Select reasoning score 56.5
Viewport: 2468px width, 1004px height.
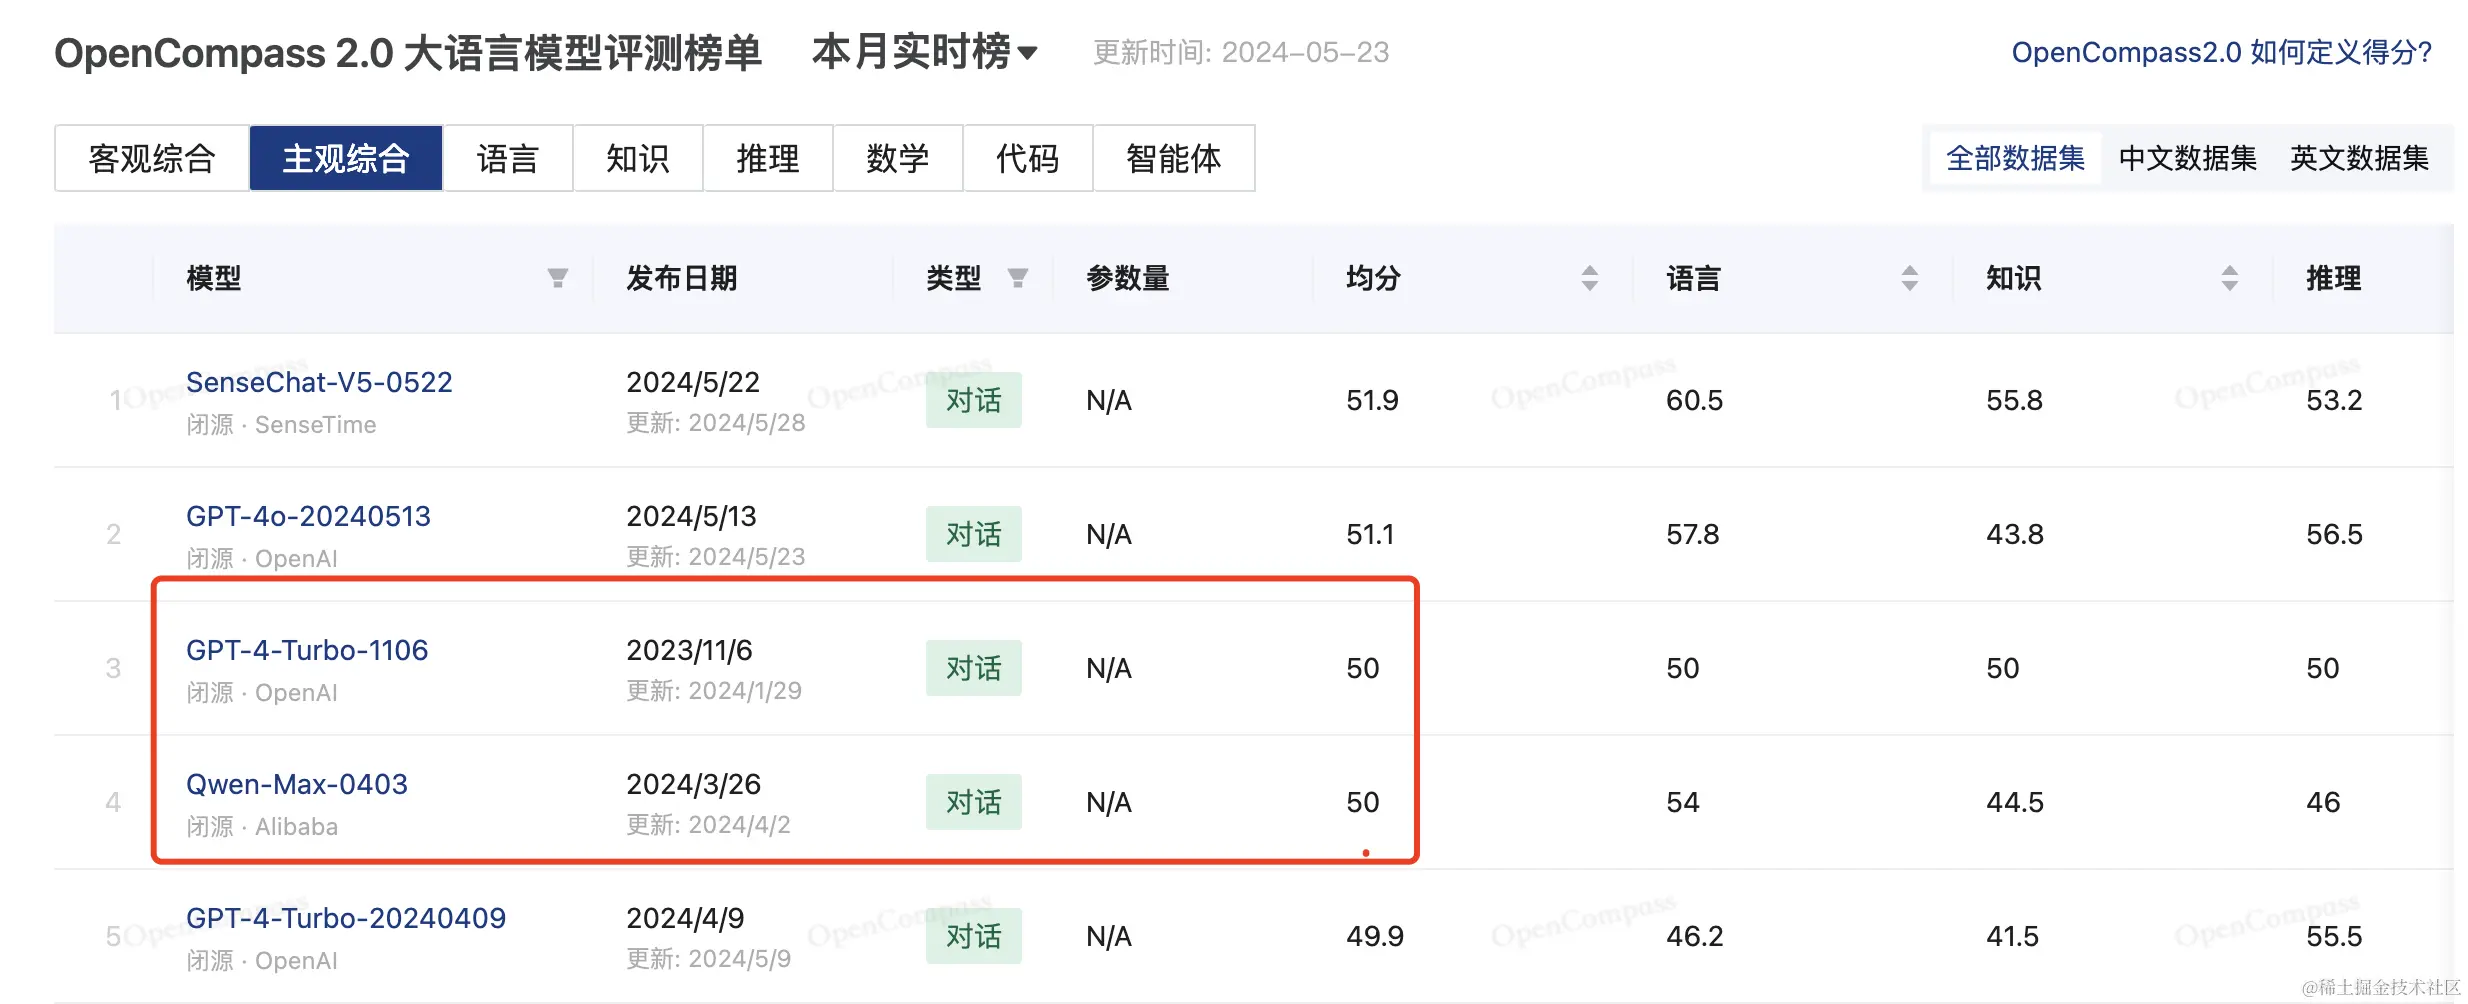(x=2335, y=534)
